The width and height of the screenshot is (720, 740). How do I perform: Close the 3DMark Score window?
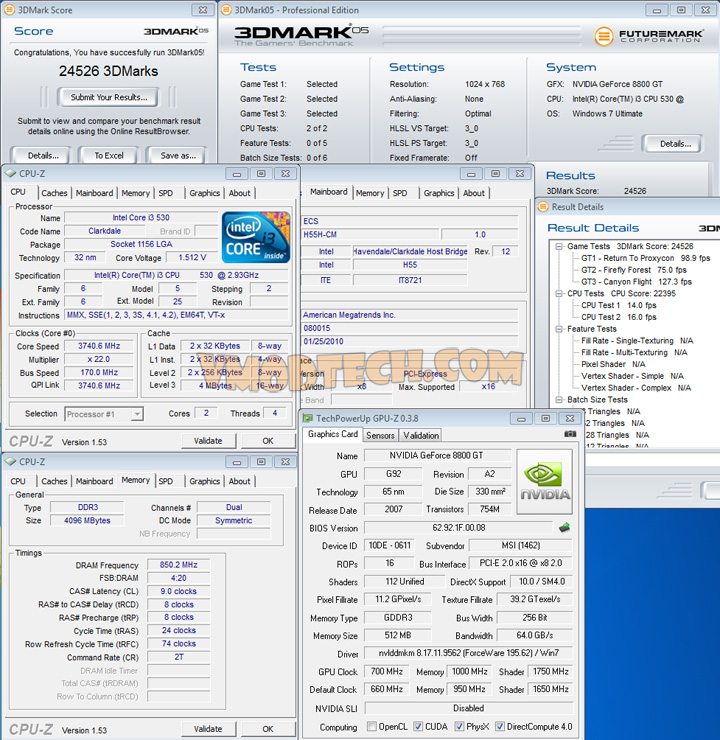point(203,10)
